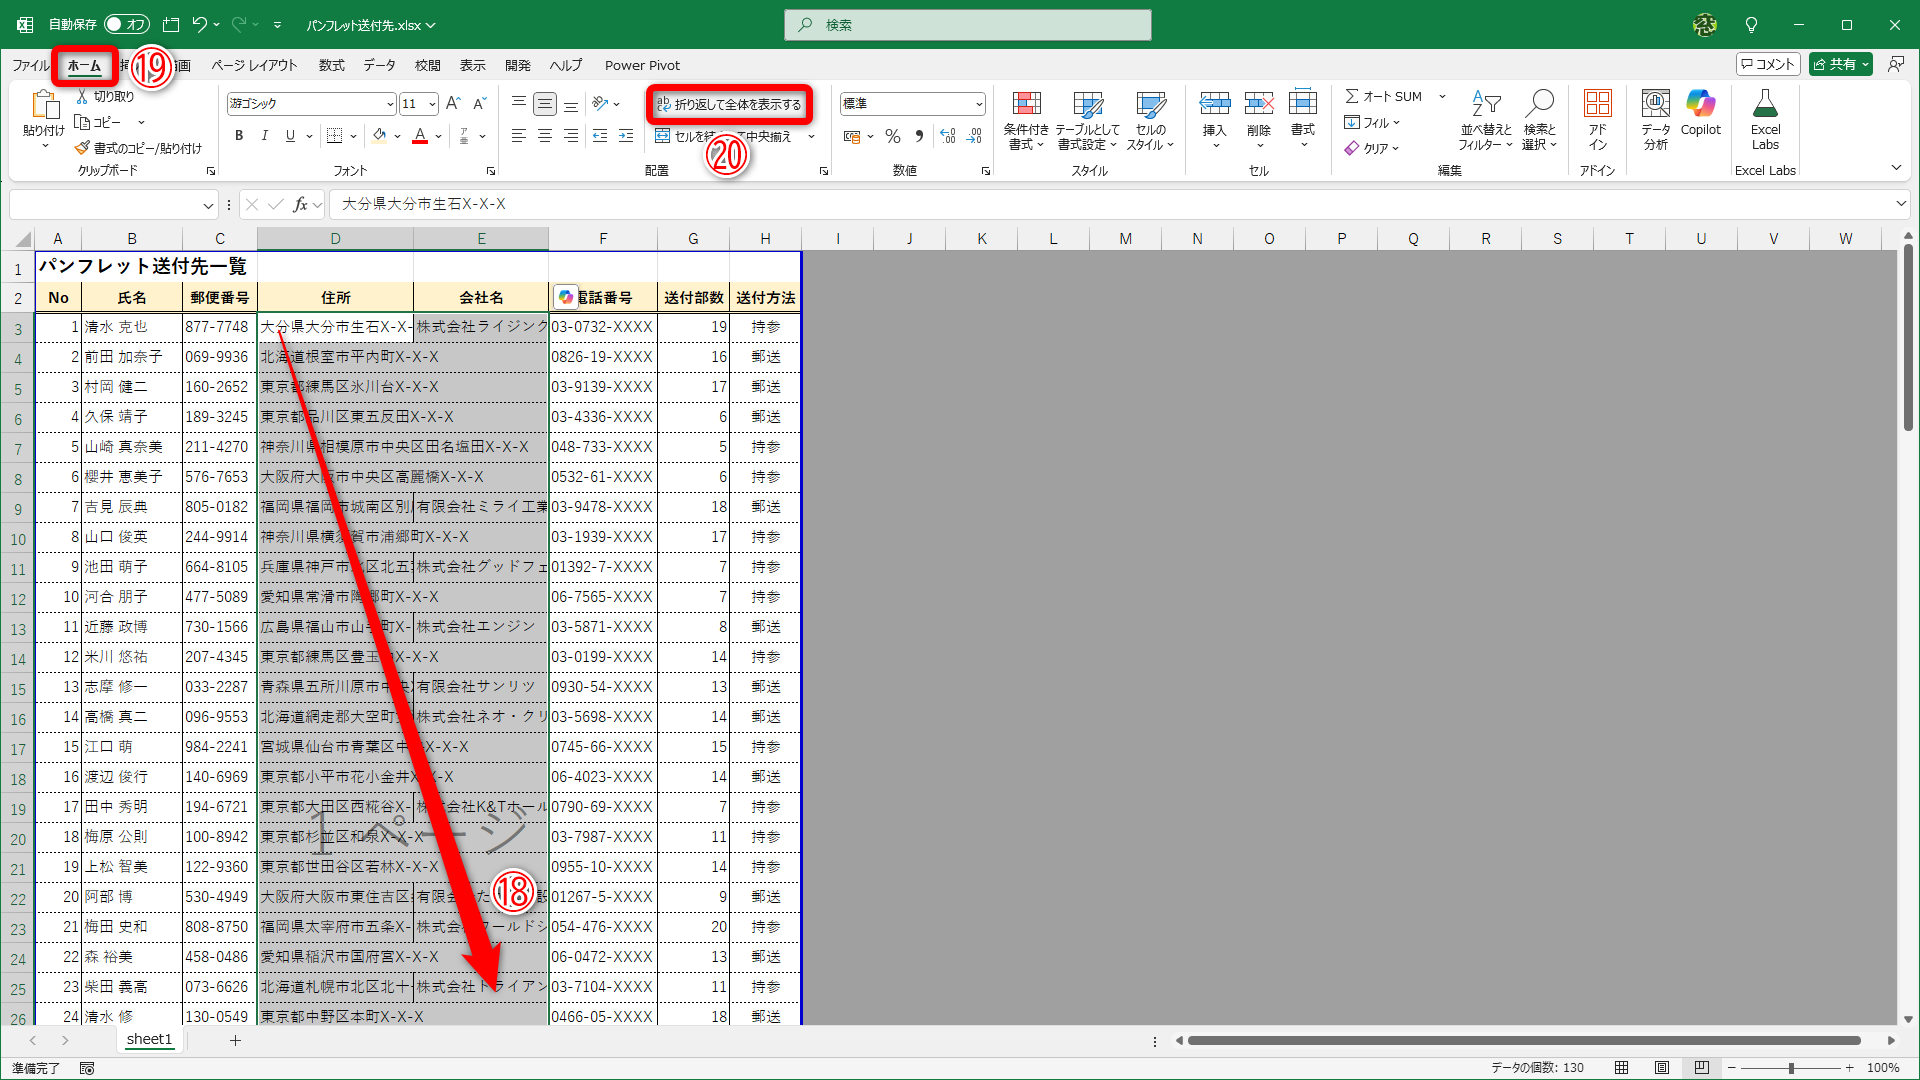Viewport: 1920px width, 1080px height.
Task: Click the zoom slider in status bar
Action: (x=1791, y=1068)
